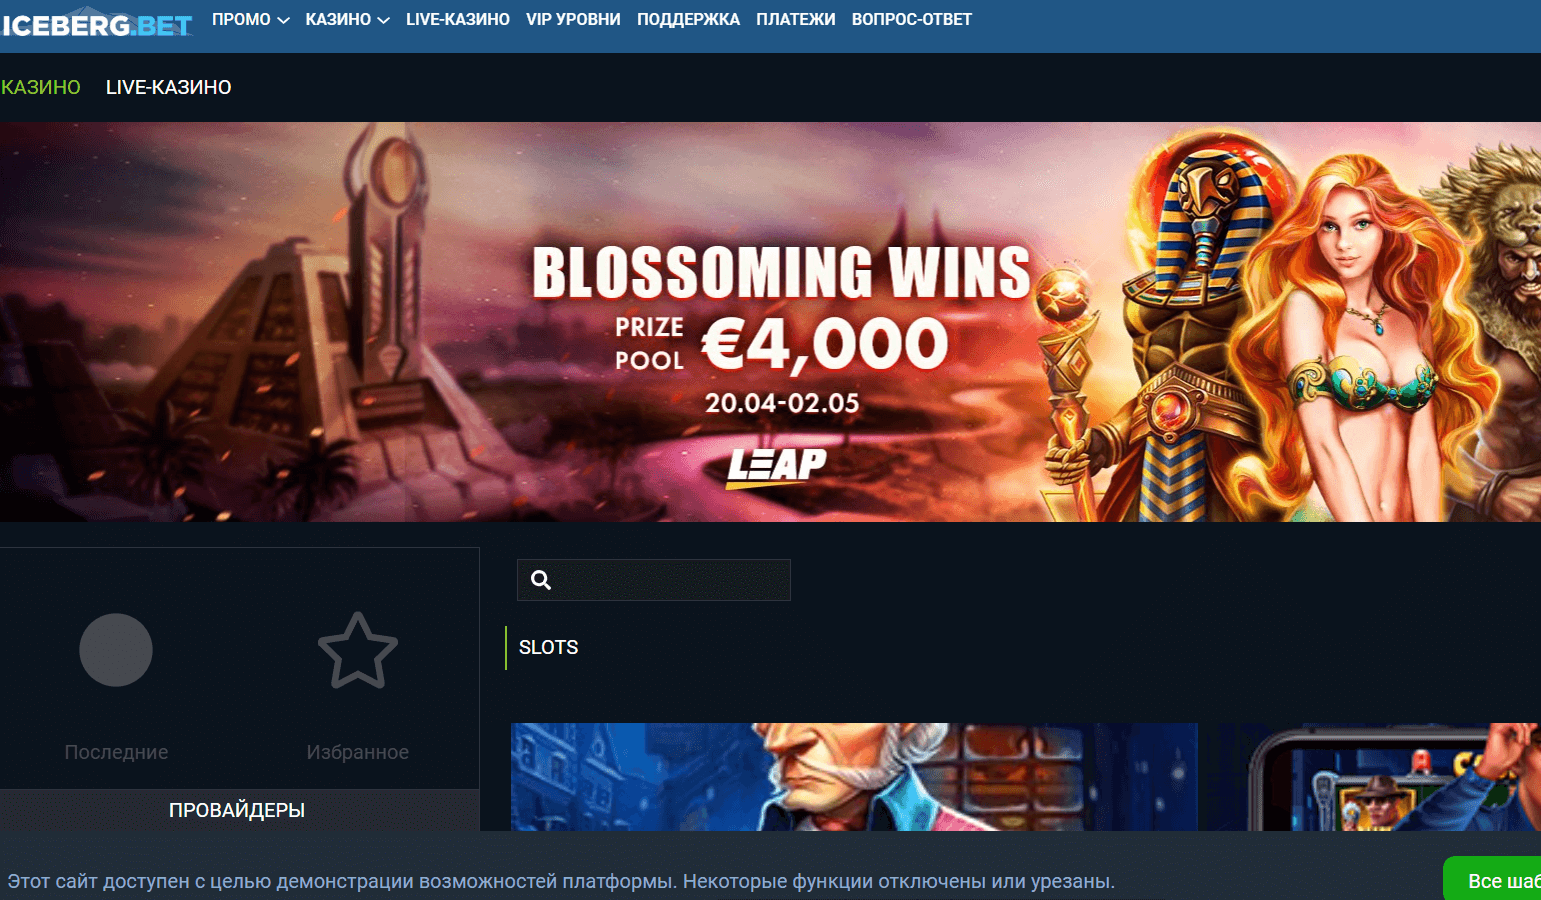Go to VIP УРОВНИ page
1541x900 pixels.
click(x=573, y=19)
